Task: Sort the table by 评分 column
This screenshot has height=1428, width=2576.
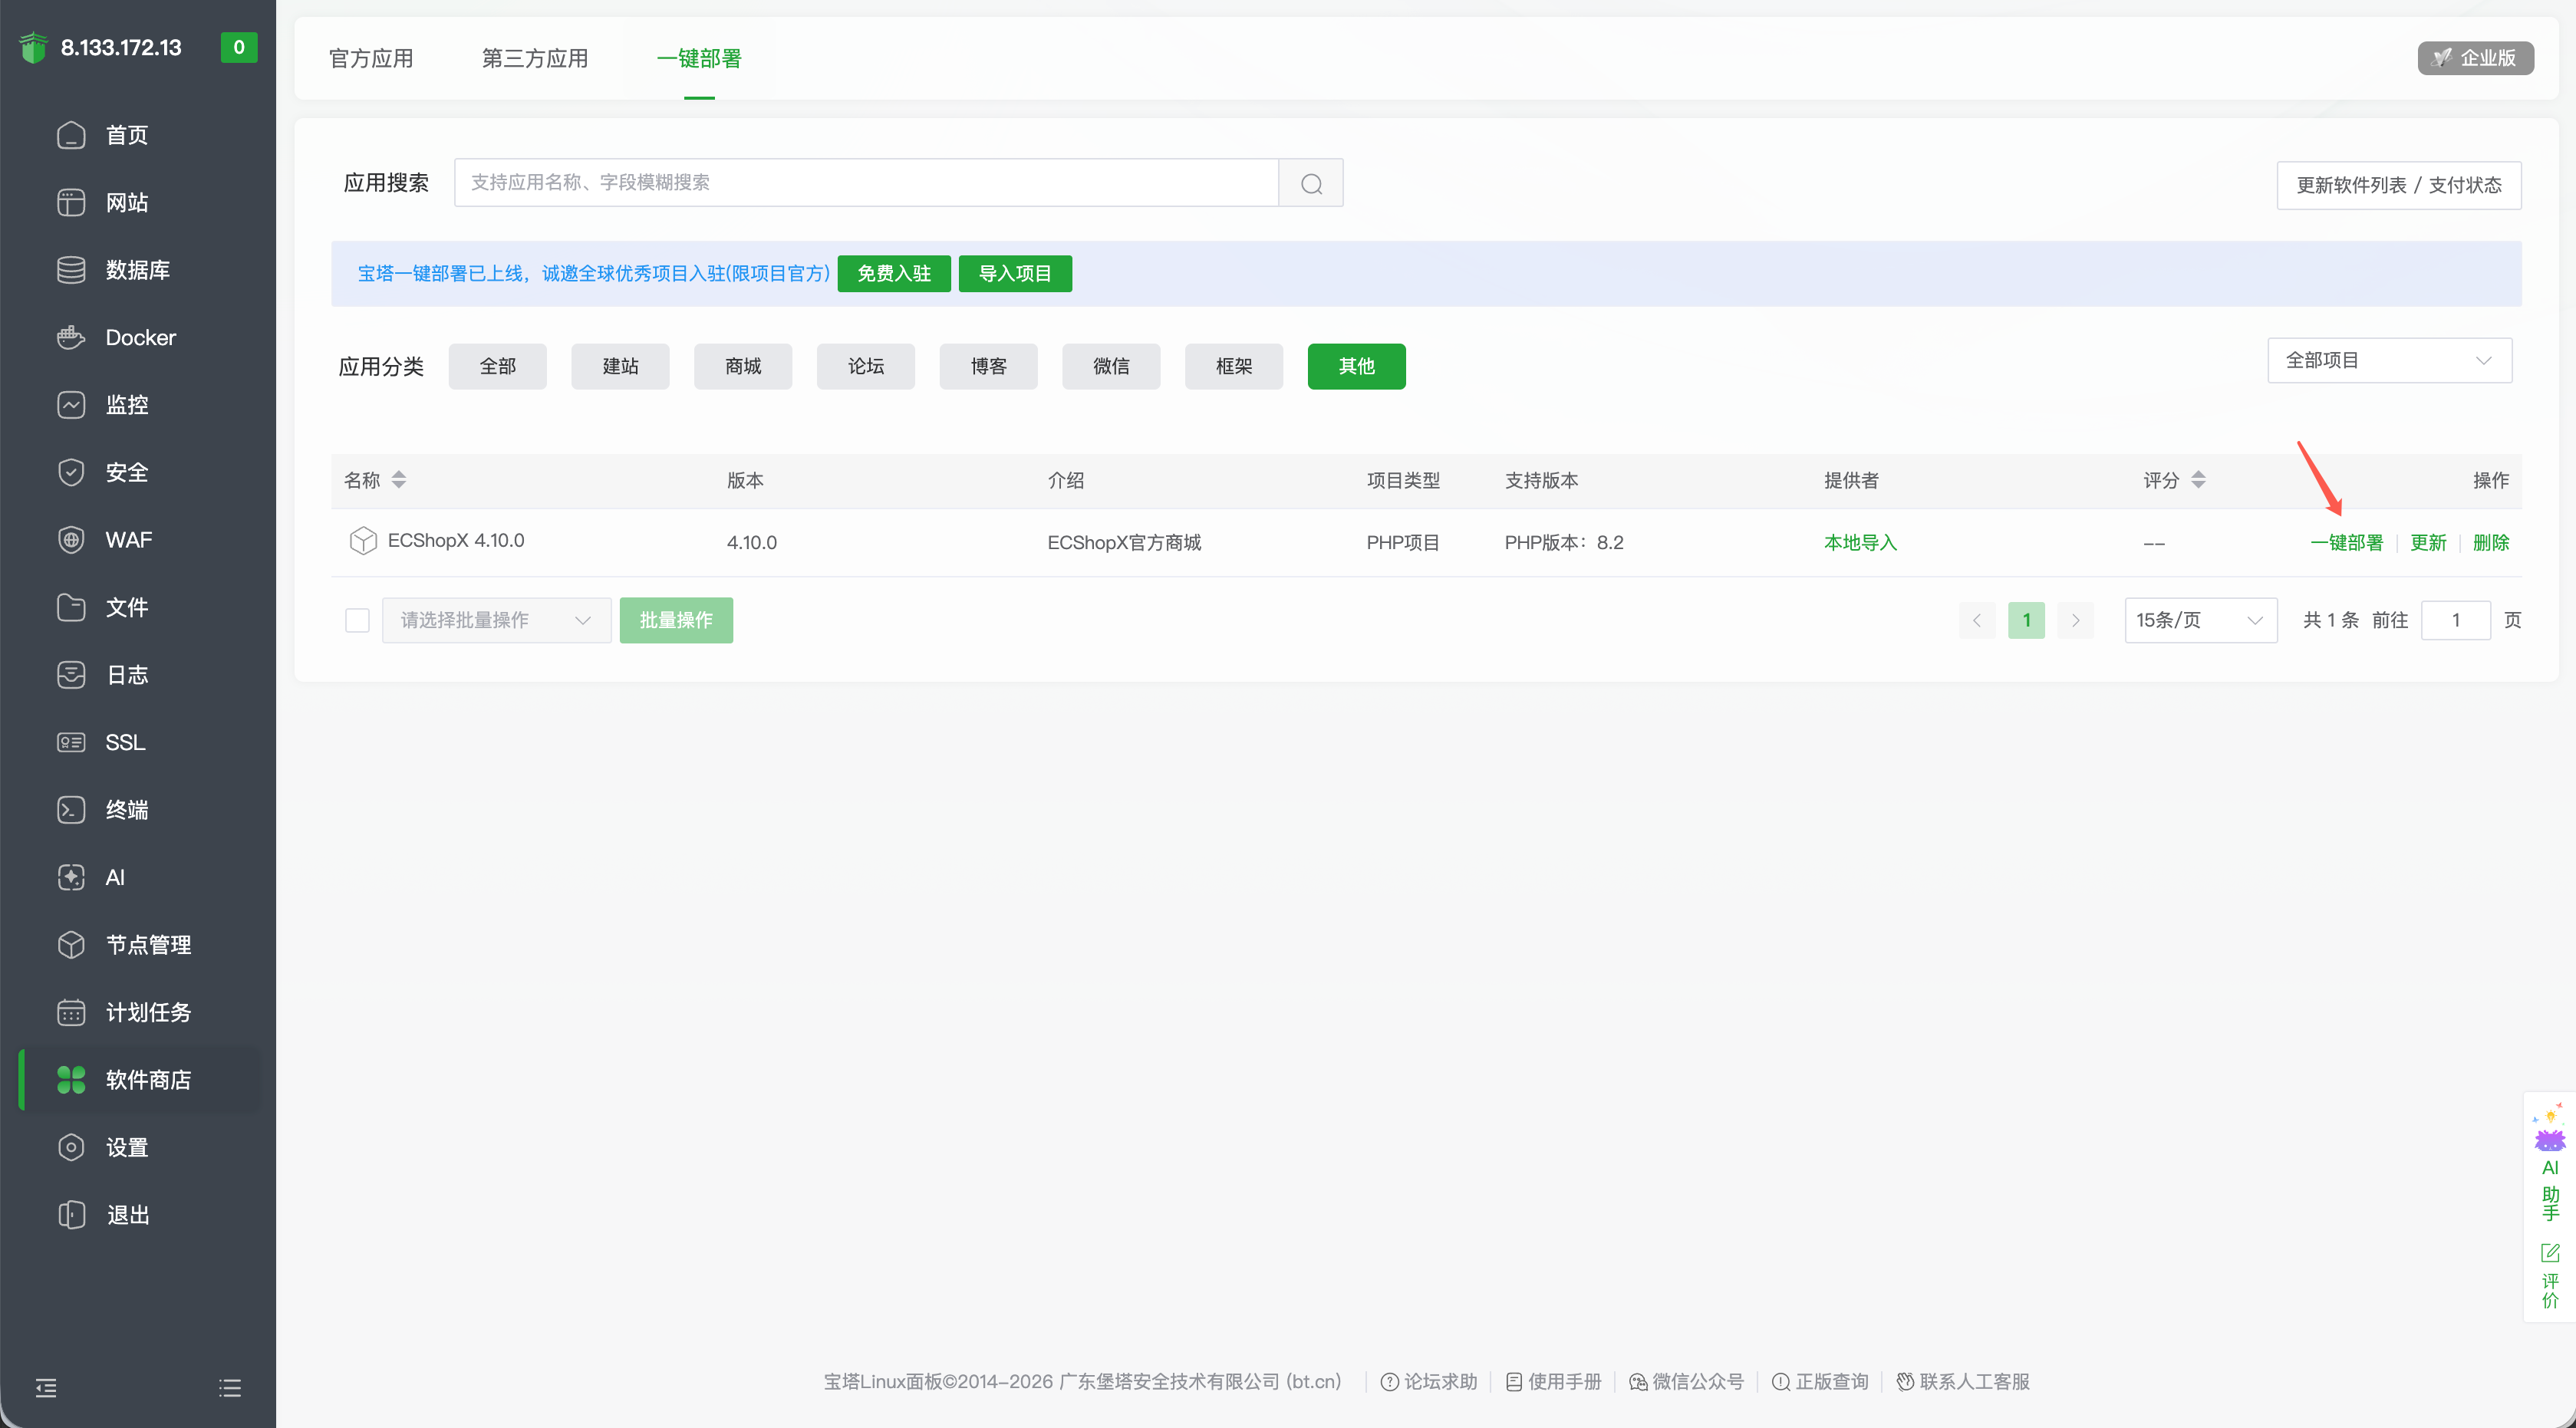Action: point(2198,480)
